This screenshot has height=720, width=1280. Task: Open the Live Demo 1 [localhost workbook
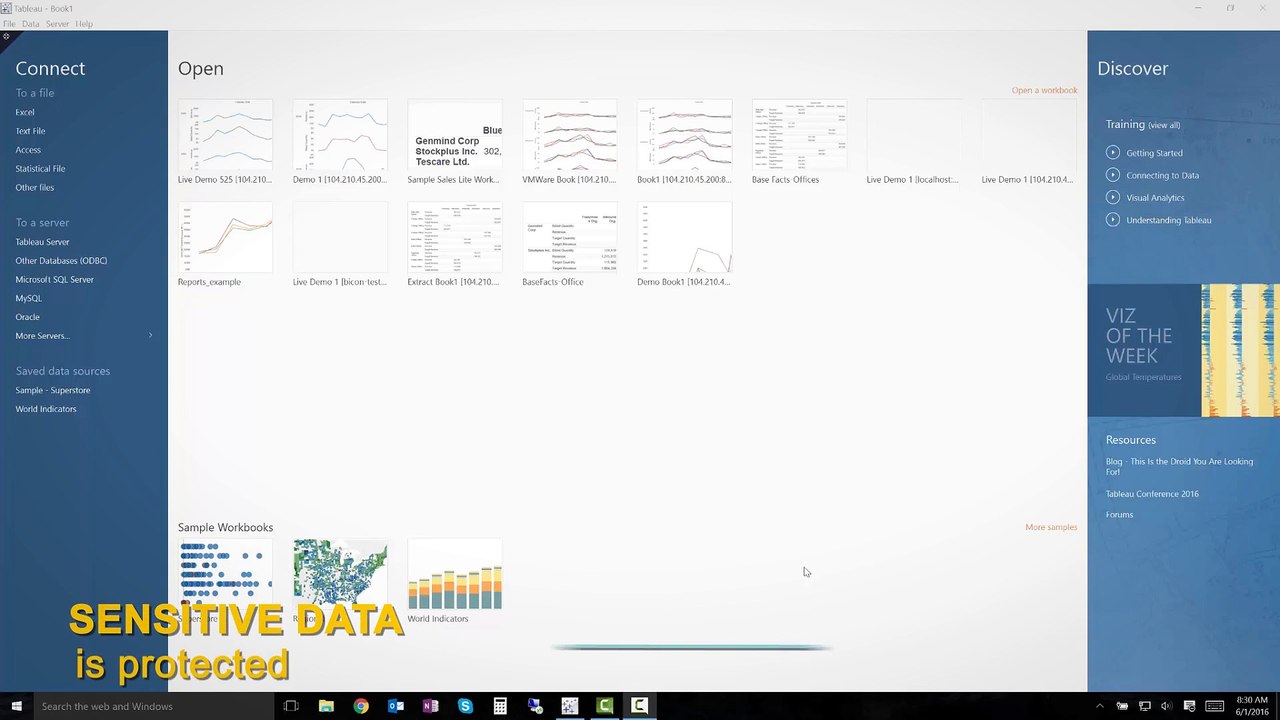click(x=913, y=142)
